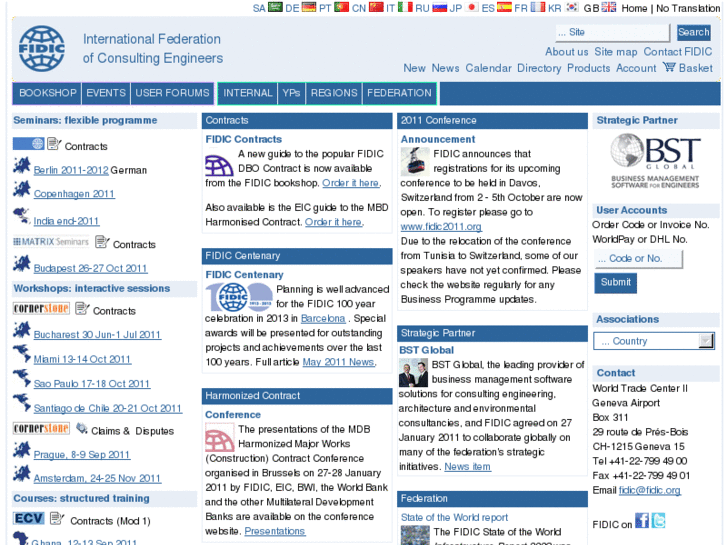This screenshot has width=727, height=545.
Task: Open the Barcelona centenary link
Action: pyautogui.click(x=323, y=319)
